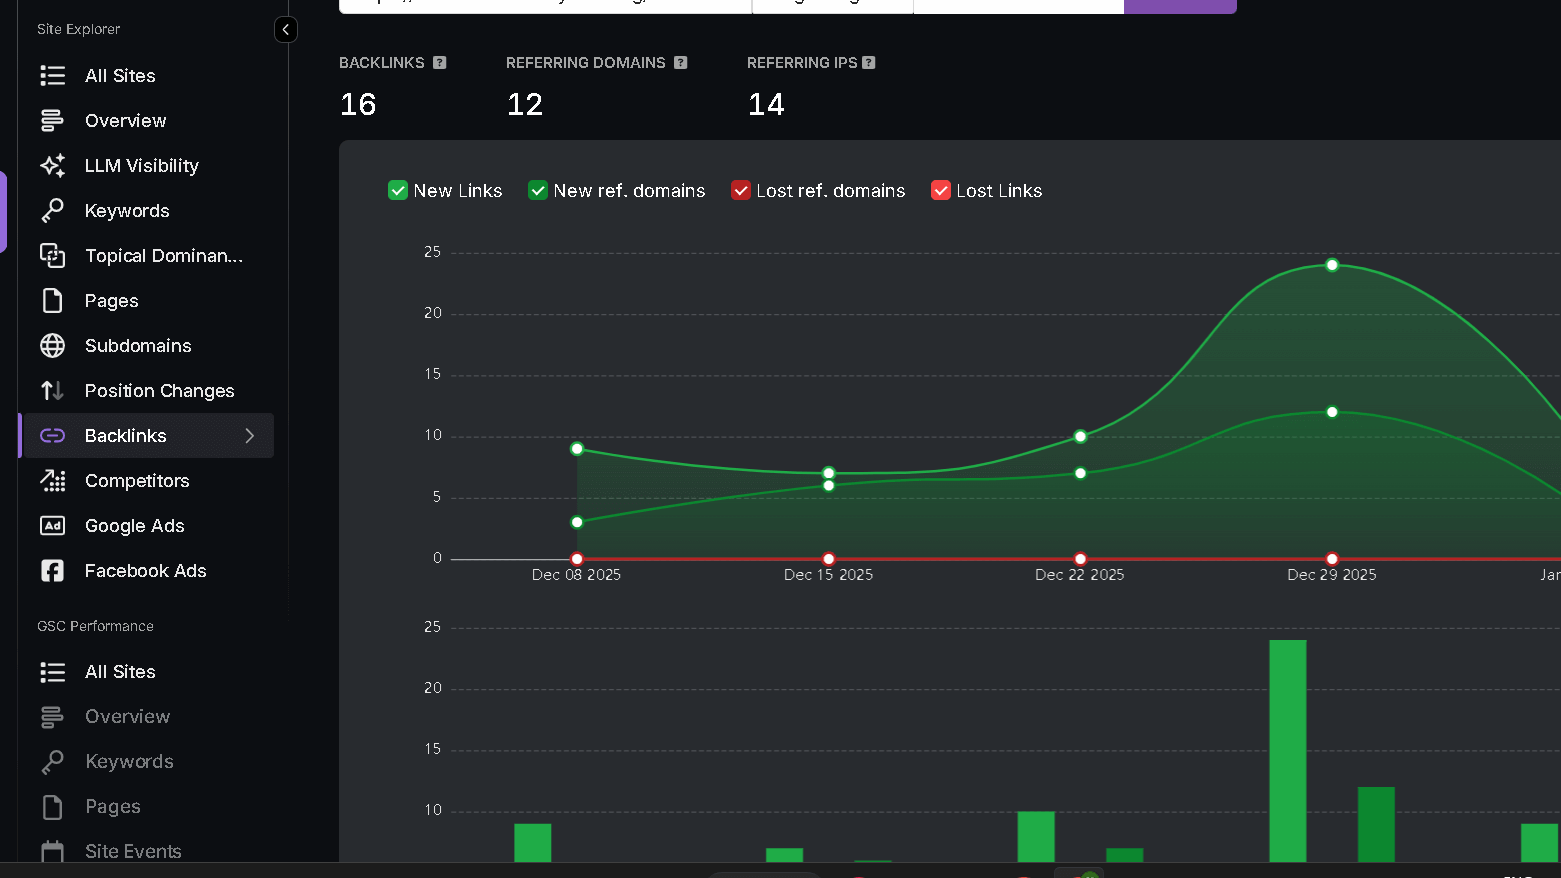Open Google Ads via the Ad icon
Viewport: 1561px width, 878px height.
[52, 525]
